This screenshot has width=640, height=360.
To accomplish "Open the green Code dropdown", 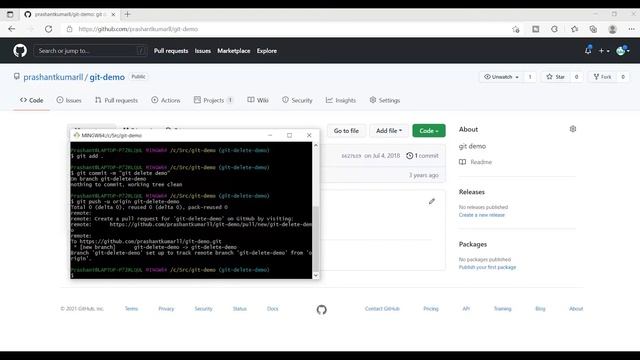I will click(429, 131).
